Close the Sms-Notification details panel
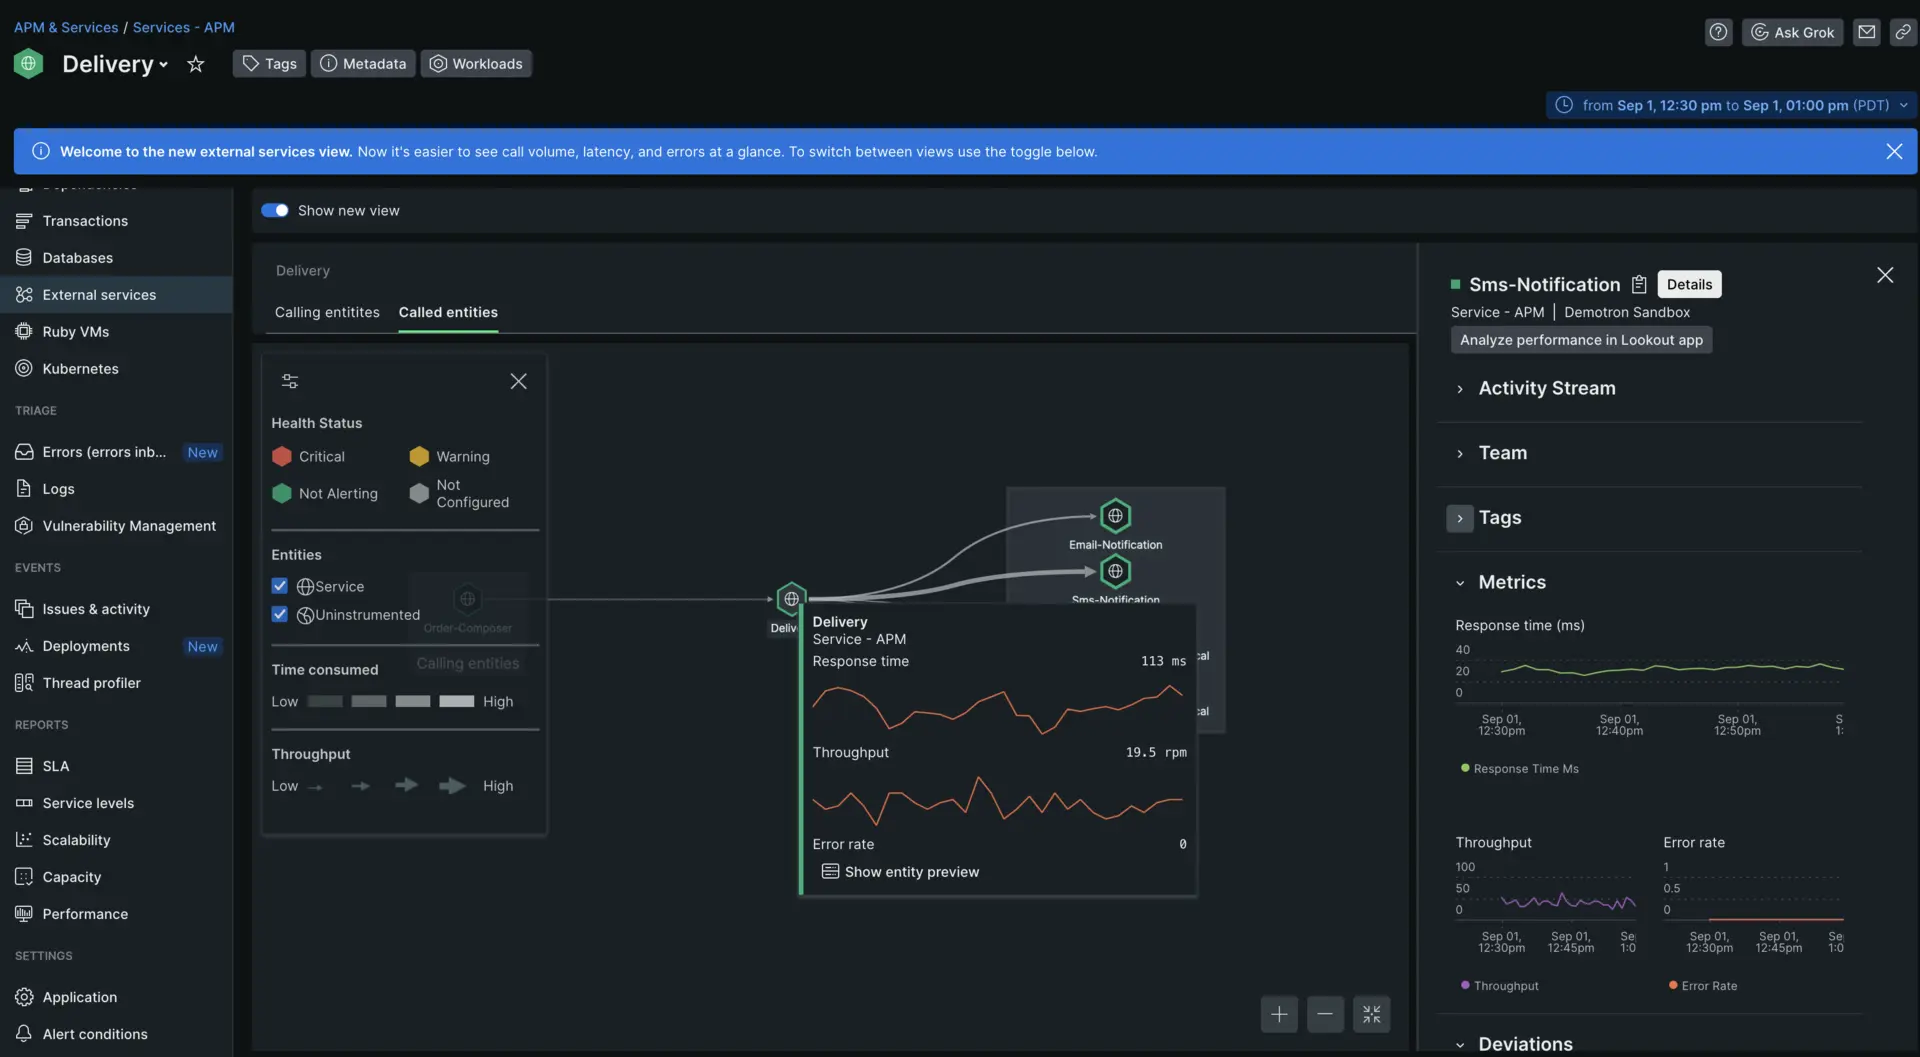Image resolution: width=1920 pixels, height=1057 pixels. (1885, 275)
